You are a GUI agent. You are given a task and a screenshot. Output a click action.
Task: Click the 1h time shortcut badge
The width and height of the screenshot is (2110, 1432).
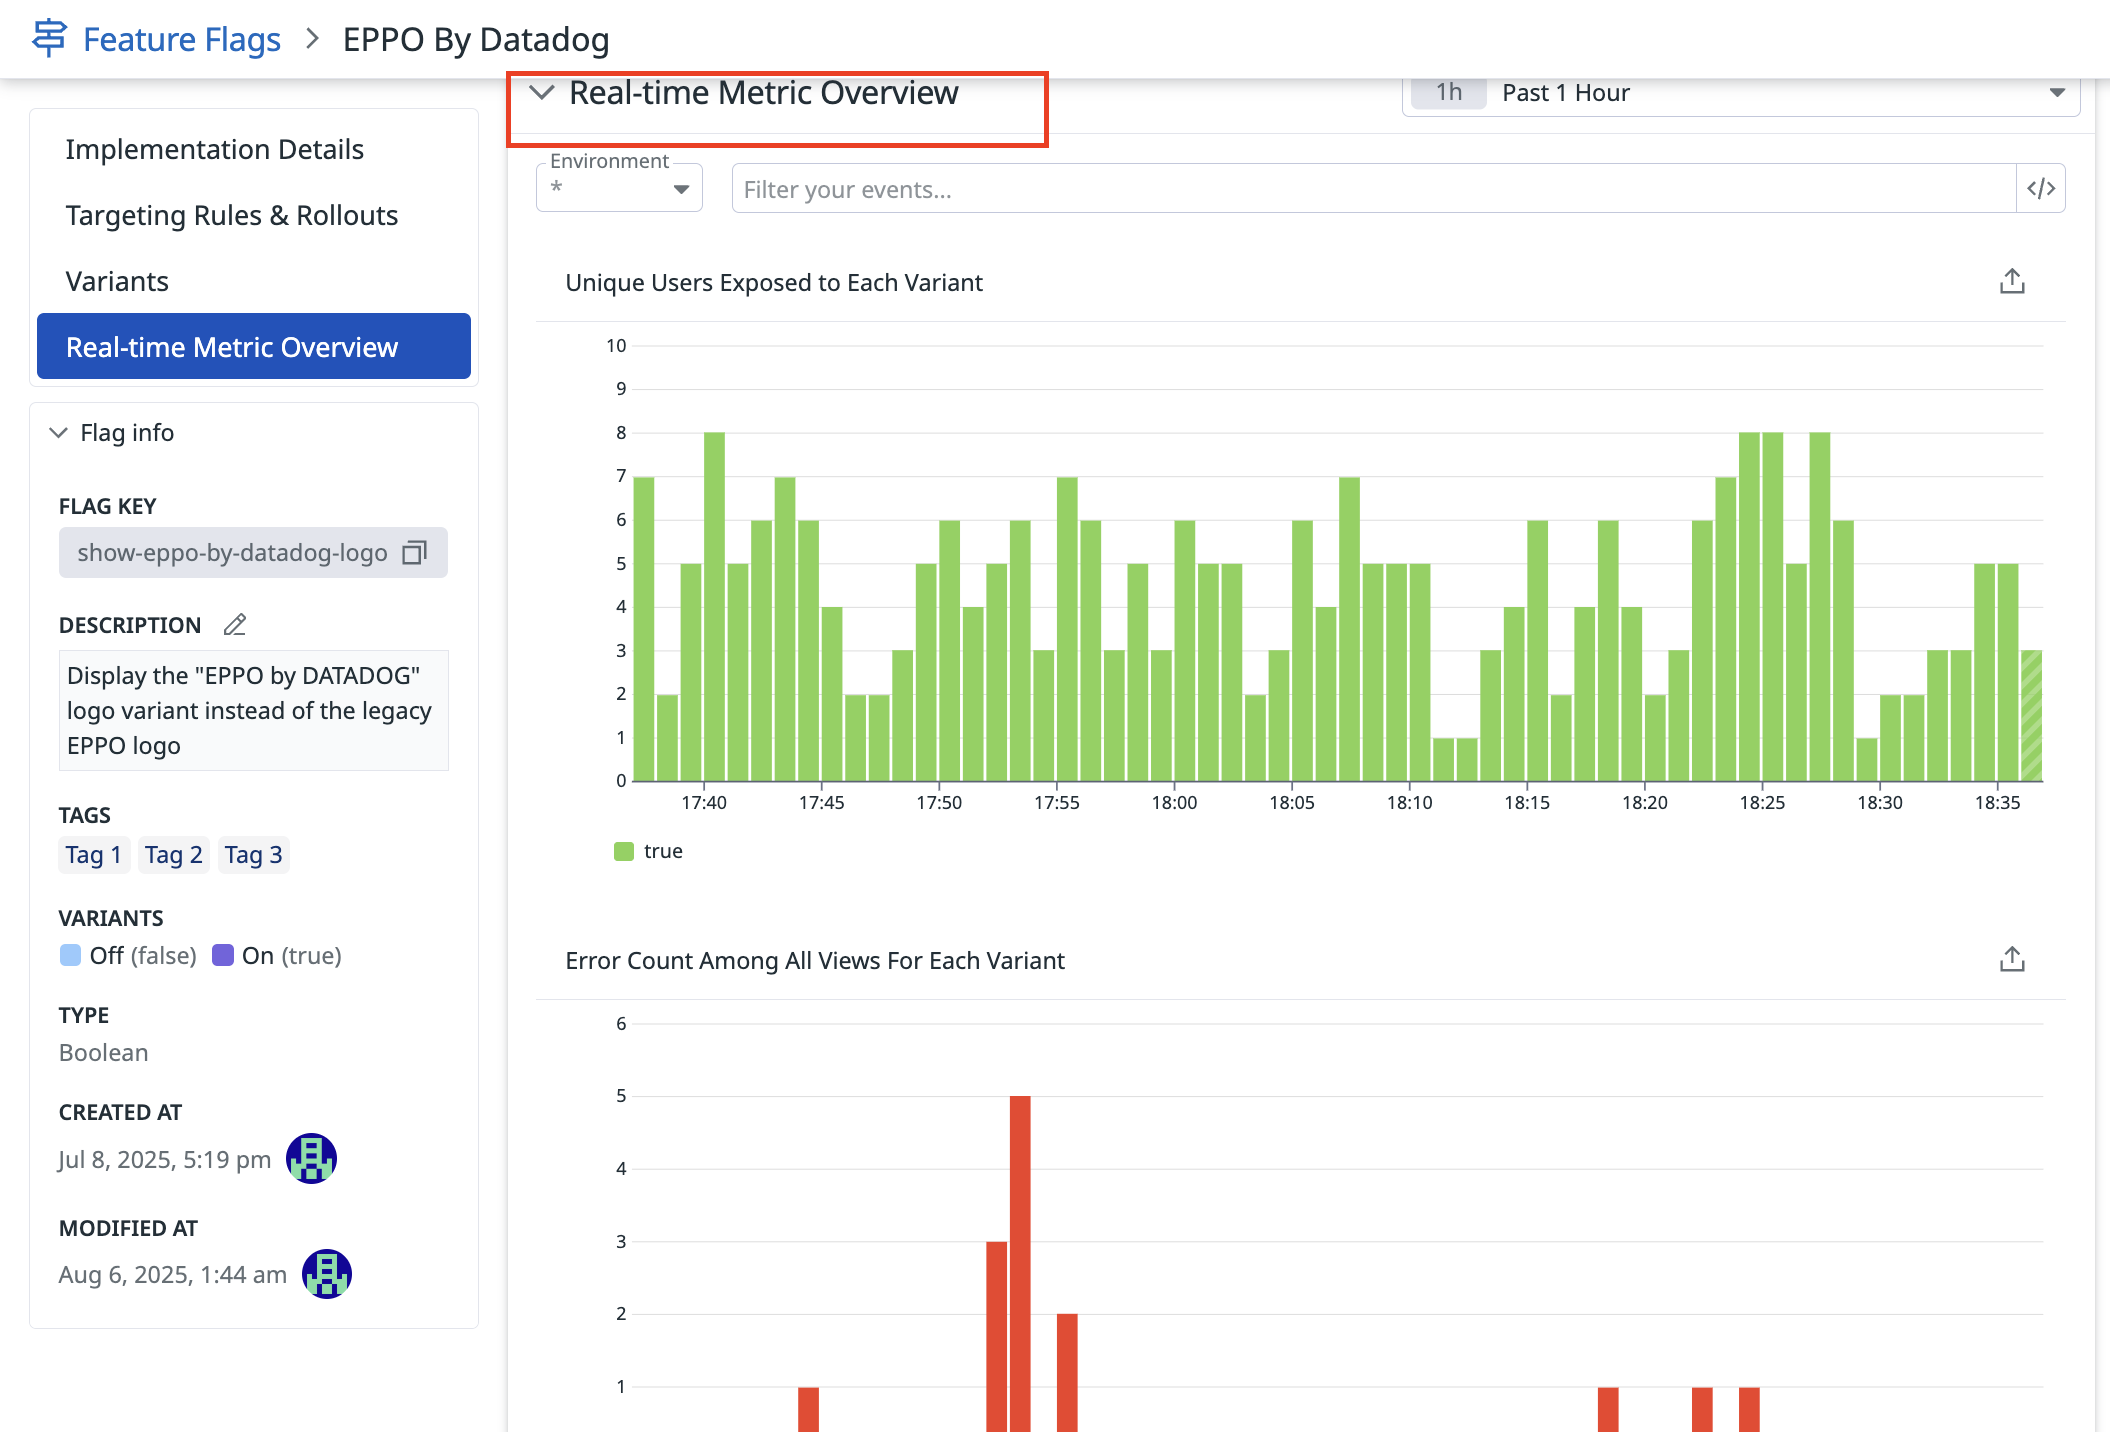(x=1449, y=93)
